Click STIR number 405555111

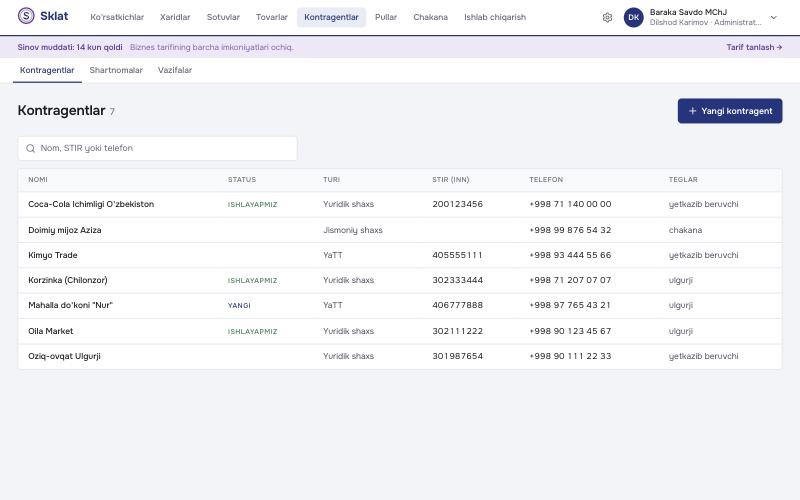click(x=457, y=255)
